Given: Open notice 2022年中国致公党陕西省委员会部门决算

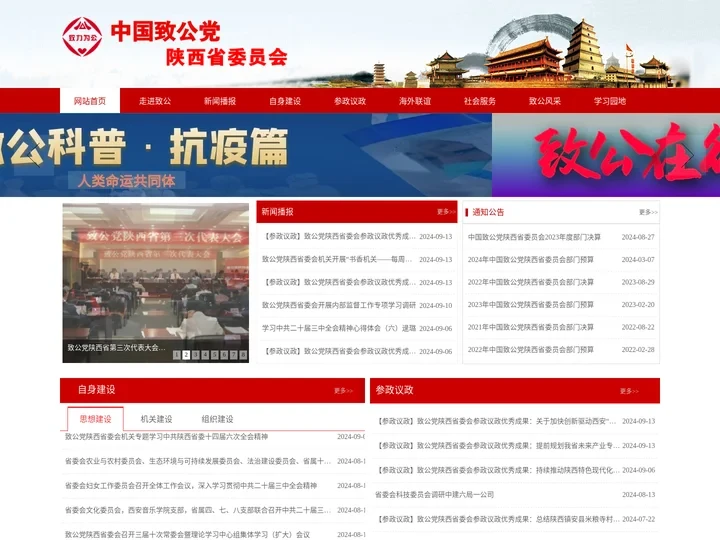Looking at the screenshot, I should point(531,282).
